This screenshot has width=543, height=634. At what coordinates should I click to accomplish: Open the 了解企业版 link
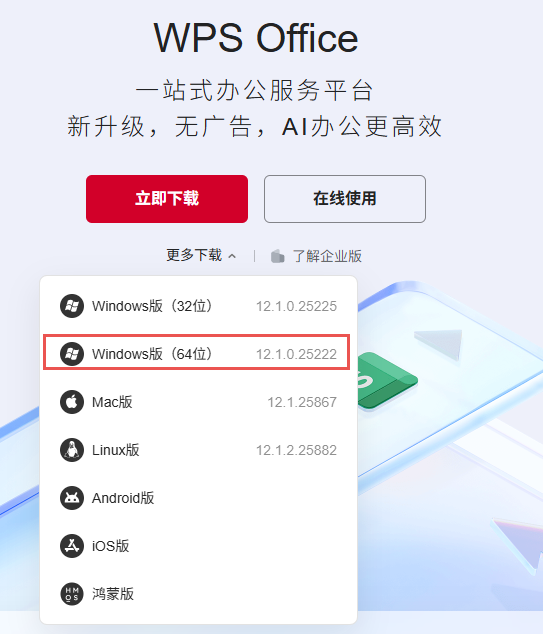point(327,256)
